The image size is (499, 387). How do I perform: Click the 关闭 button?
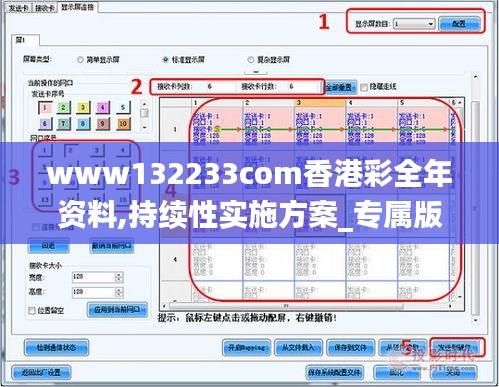pyautogui.click(x=453, y=372)
